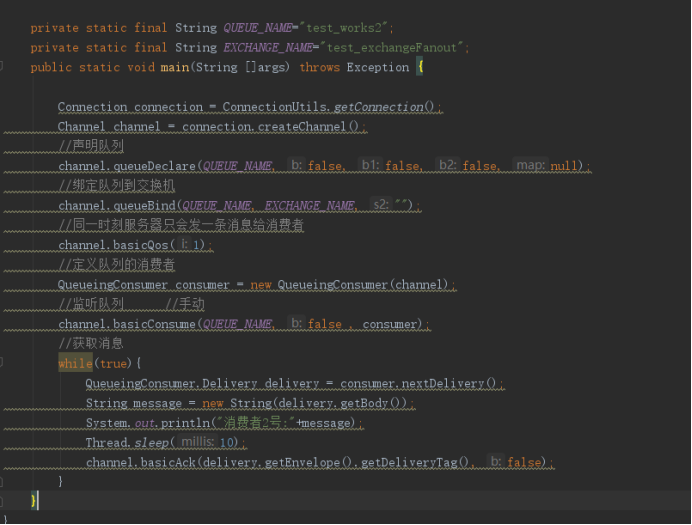Click the map: parameter hint
This screenshot has height=525, width=692.
530,165
